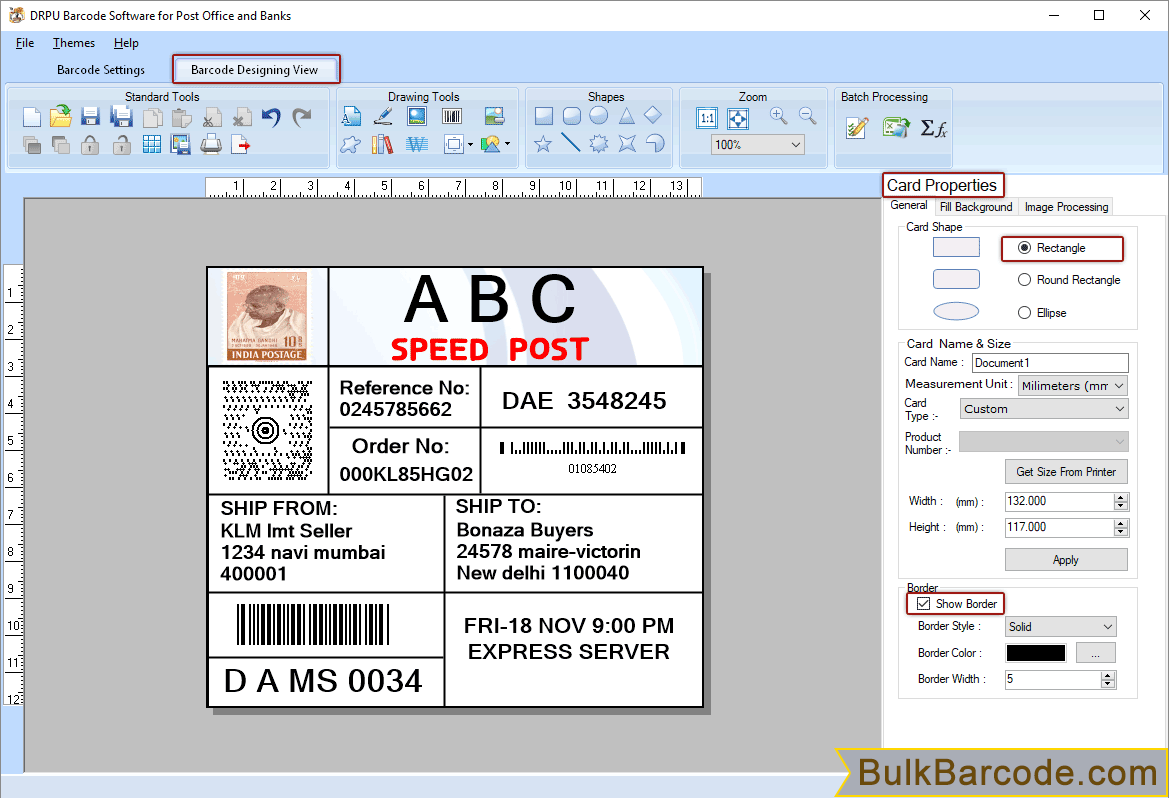The height and width of the screenshot is (798, 1169).
Task: Click the black Border Color swatch
Action: pos(1036,653)
